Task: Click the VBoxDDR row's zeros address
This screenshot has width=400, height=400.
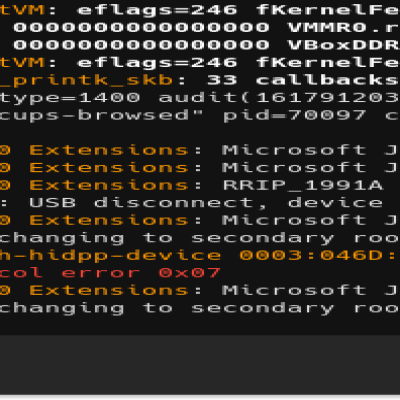Action: click(141, 45)
